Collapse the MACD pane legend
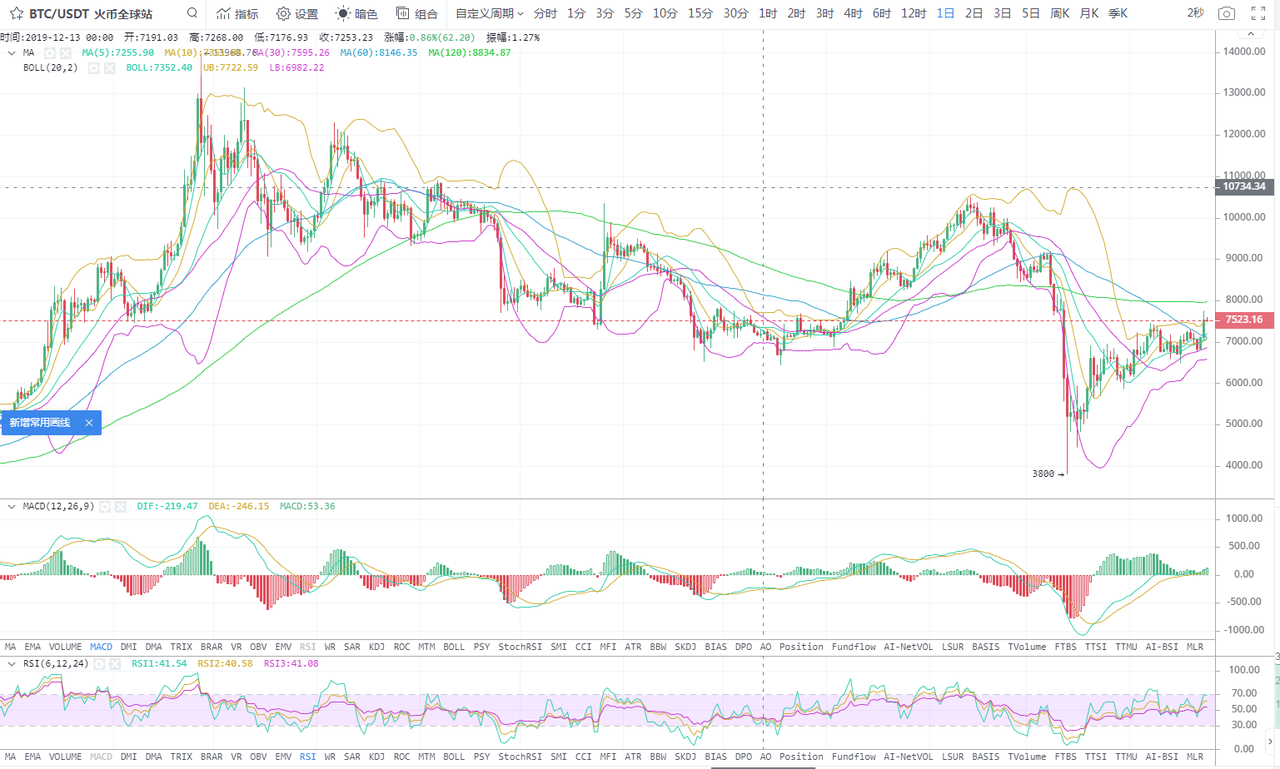 (11, 507)
